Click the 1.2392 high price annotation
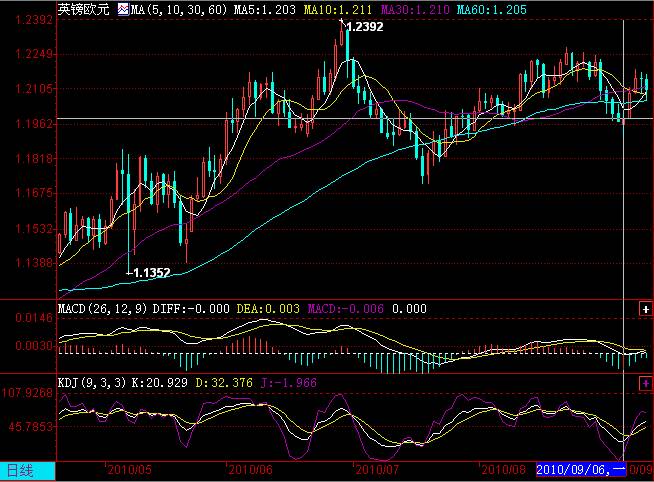 pyautogui.click(x=365, y=27)
